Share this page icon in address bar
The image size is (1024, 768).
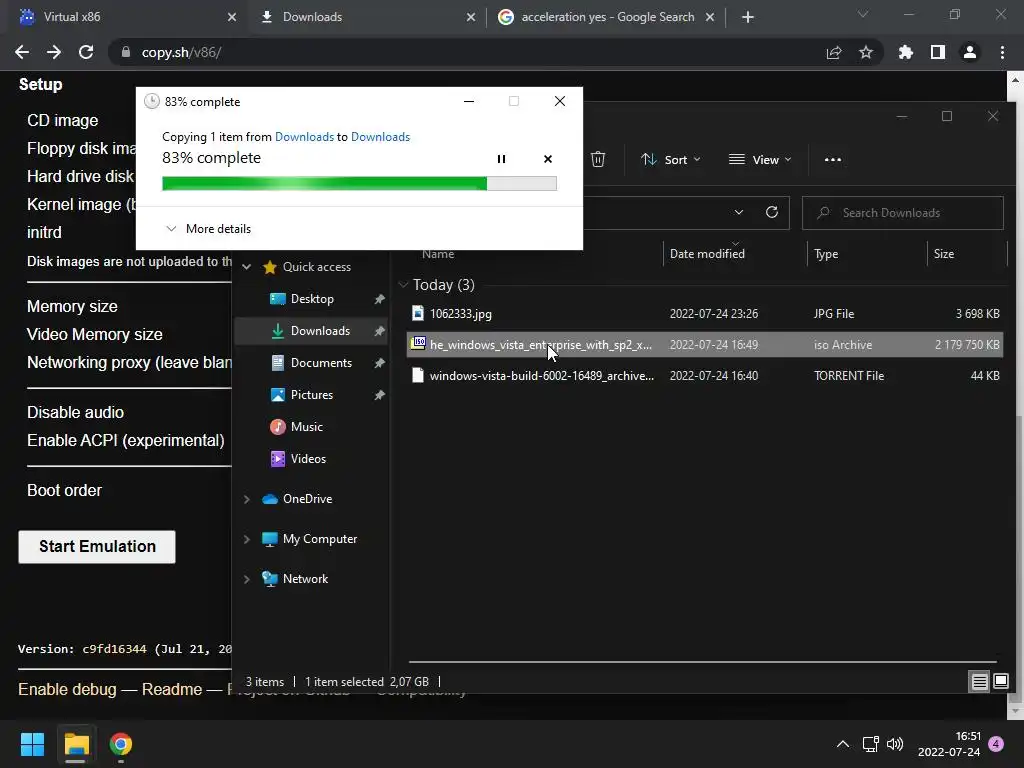tap(833, 52)
